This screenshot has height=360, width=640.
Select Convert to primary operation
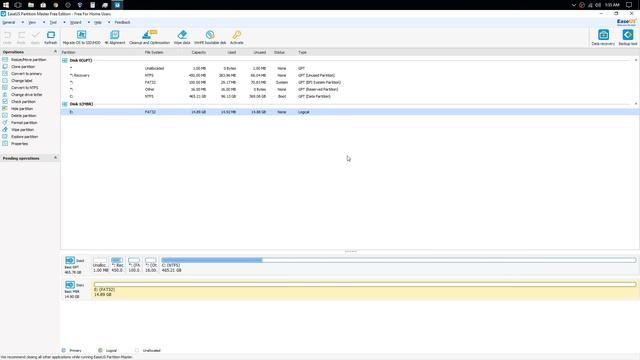[x=22, y=73]
